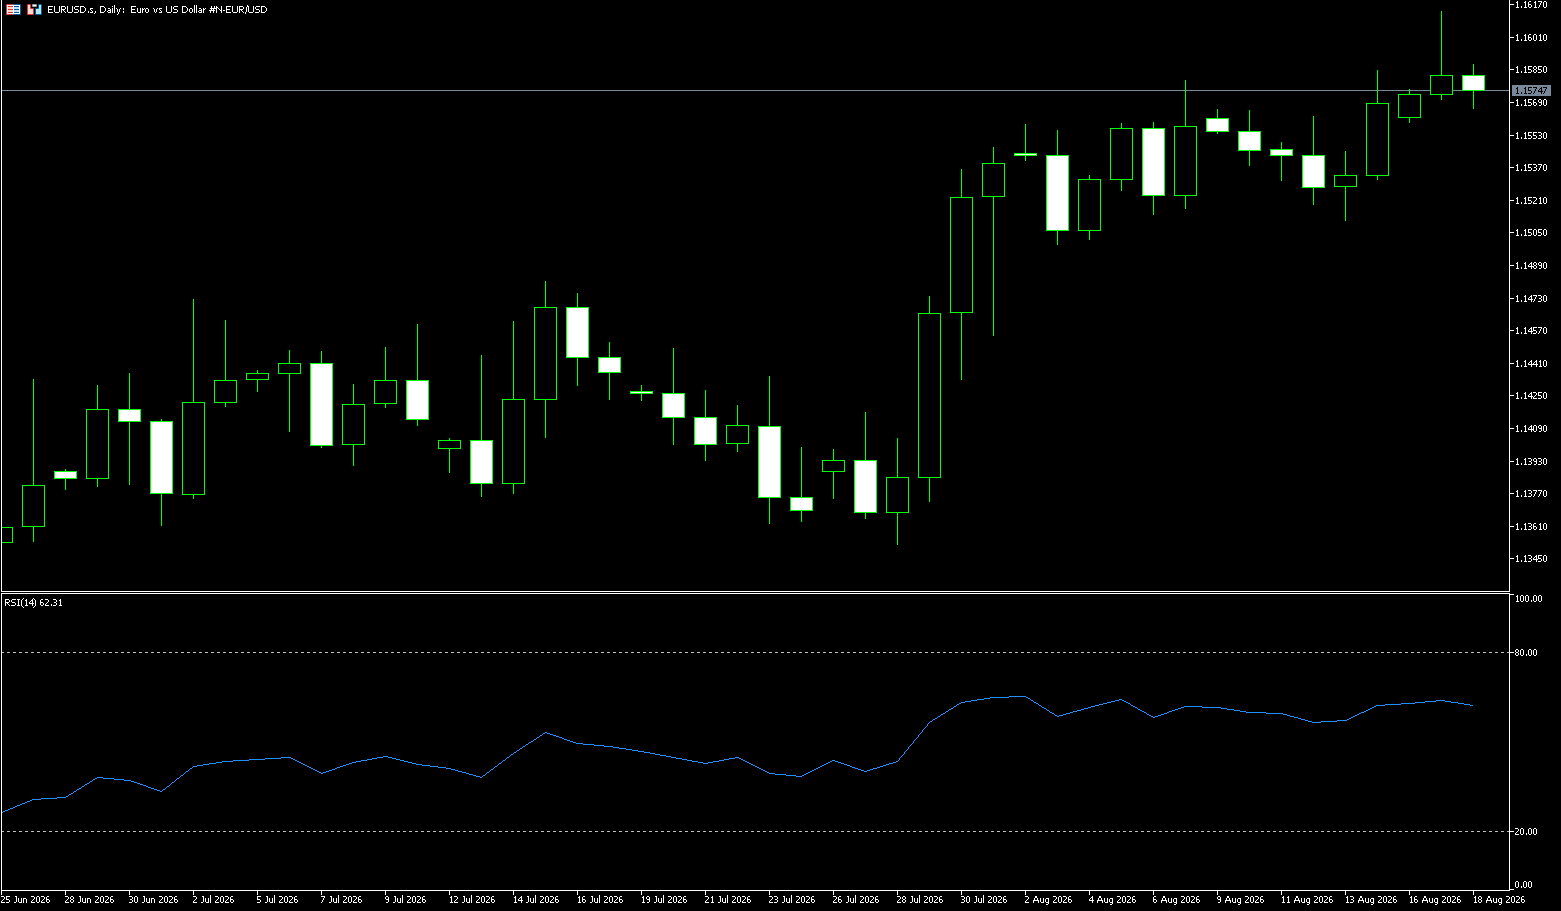Click the 1.14410 price scale label

[1531, 364]
